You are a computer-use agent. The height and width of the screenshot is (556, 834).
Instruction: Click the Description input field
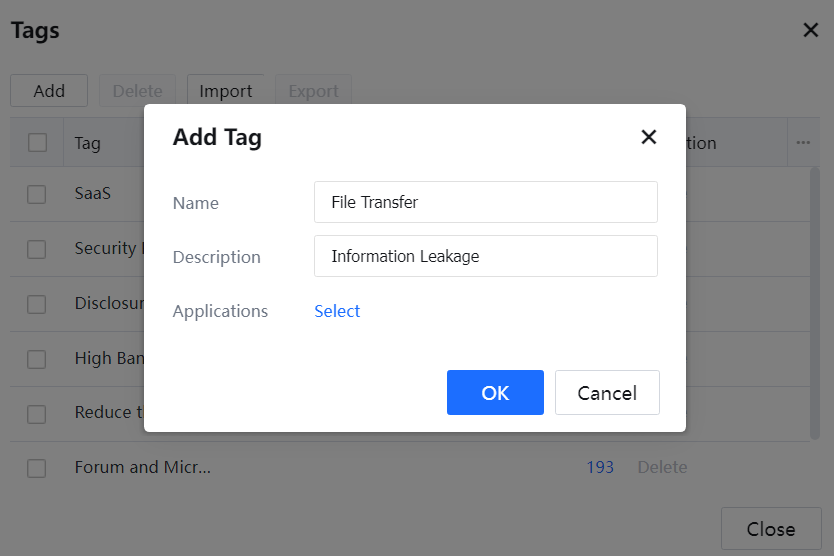click(485, 256)
